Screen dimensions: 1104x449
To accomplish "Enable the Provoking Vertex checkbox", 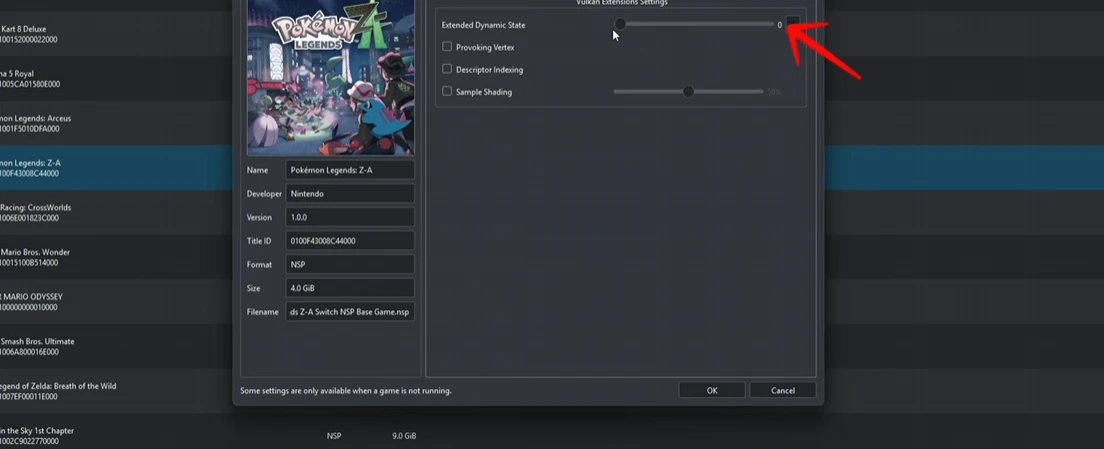I will point(447,47).
